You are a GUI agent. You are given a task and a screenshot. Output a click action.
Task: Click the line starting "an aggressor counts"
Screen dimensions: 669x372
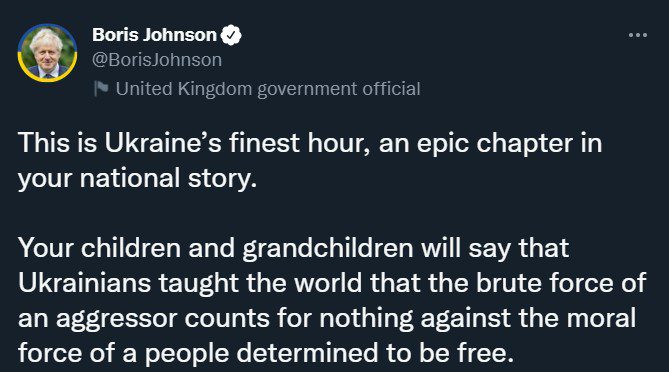click(x=327, y=319)
